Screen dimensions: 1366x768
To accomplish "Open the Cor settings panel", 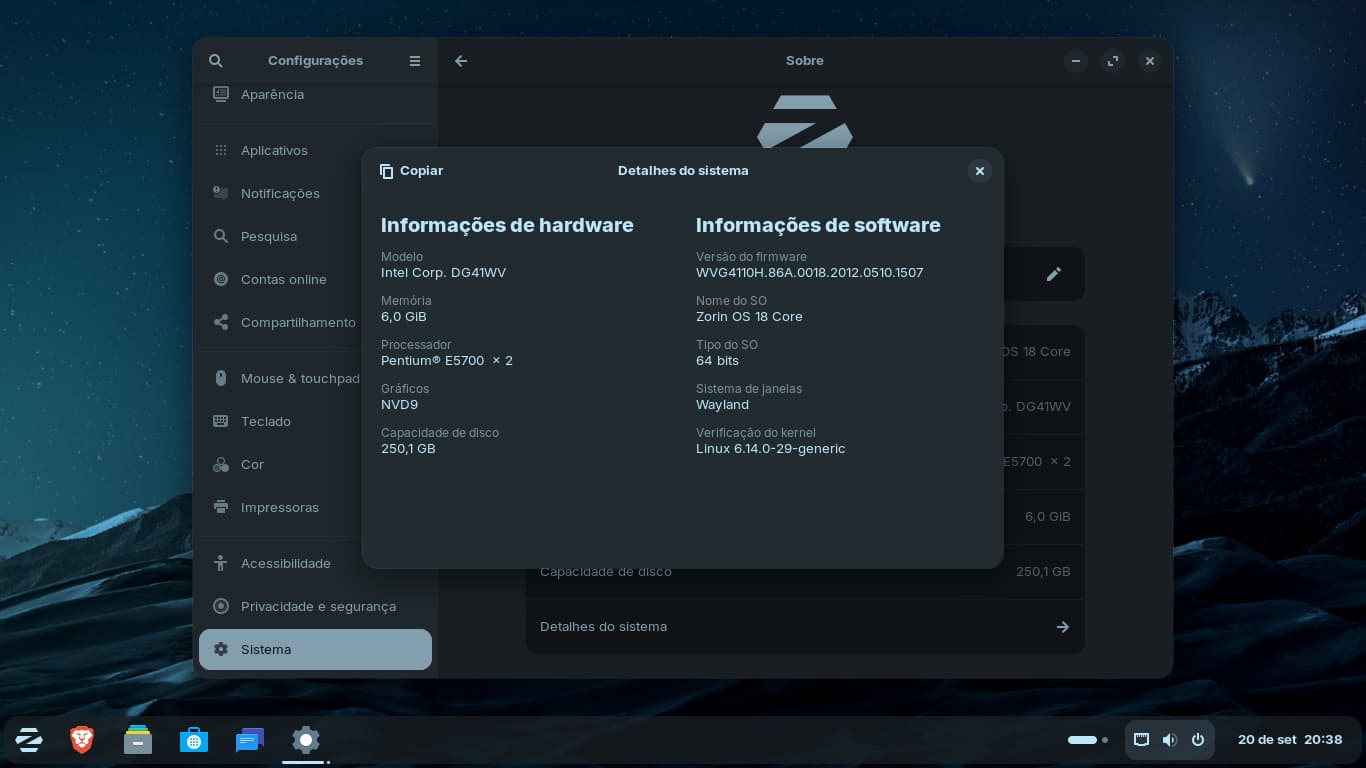I will 252,464.
